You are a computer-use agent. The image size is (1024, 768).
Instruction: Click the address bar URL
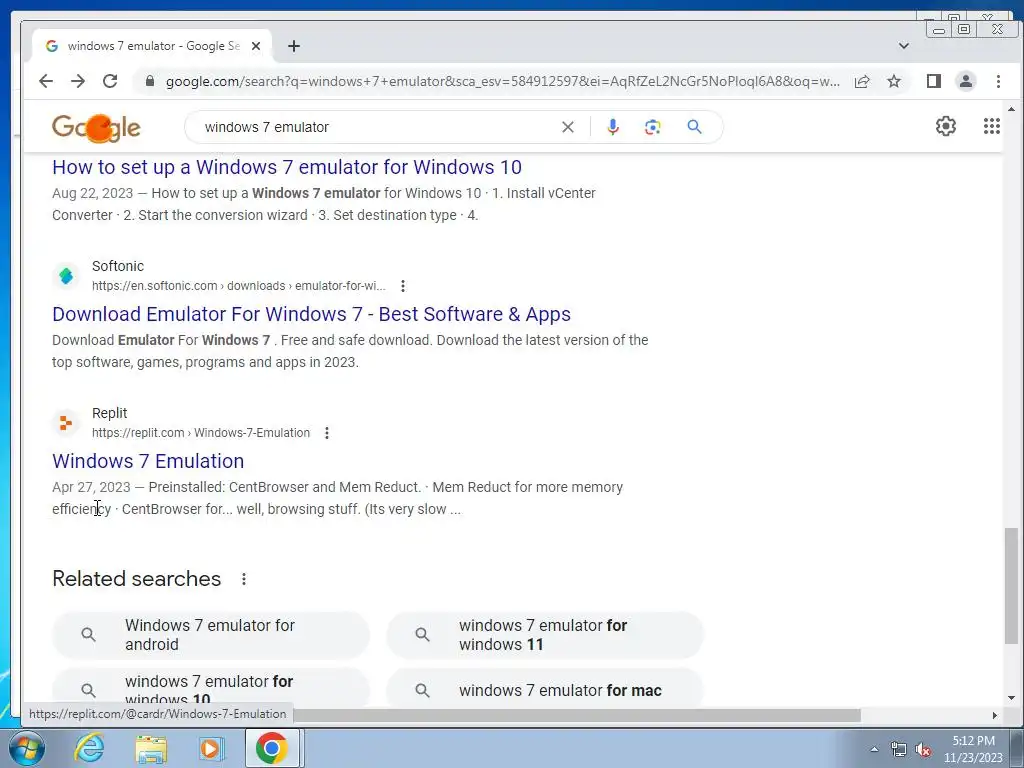[x=502, y=82]
